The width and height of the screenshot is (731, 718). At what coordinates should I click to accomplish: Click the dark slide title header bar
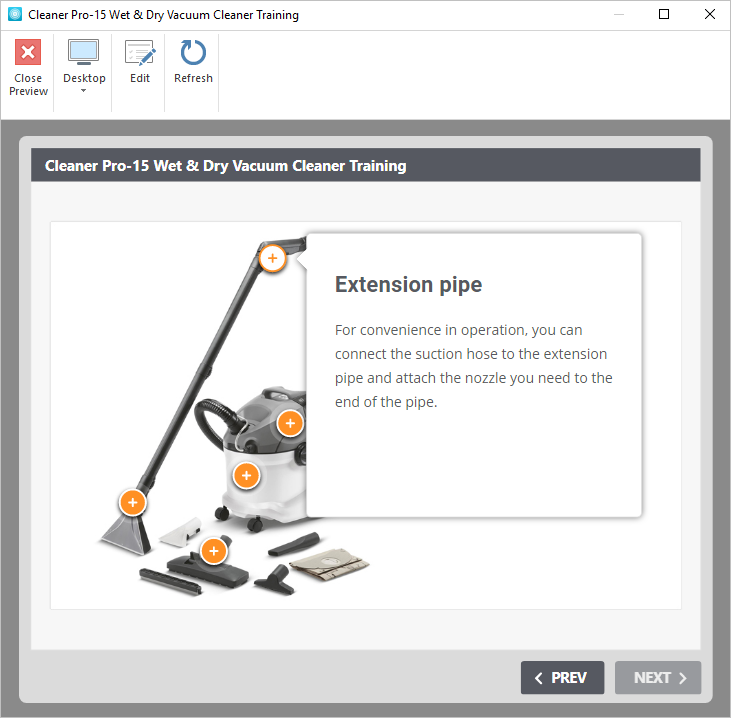[x=366, y=165]
